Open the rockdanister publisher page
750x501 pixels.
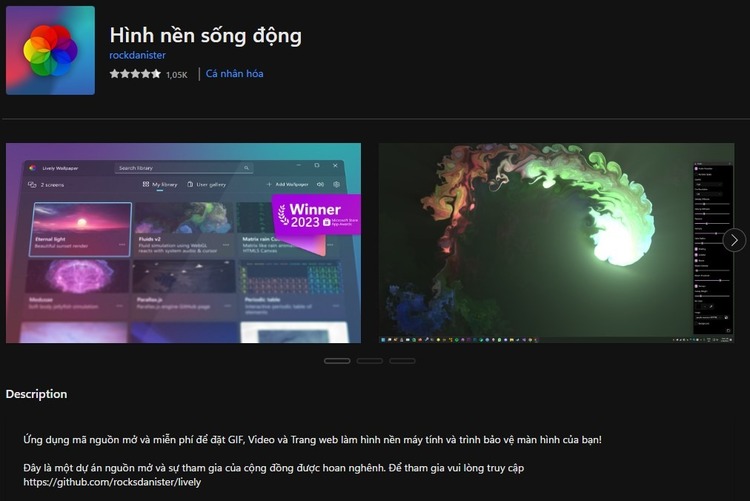point(137,55)
